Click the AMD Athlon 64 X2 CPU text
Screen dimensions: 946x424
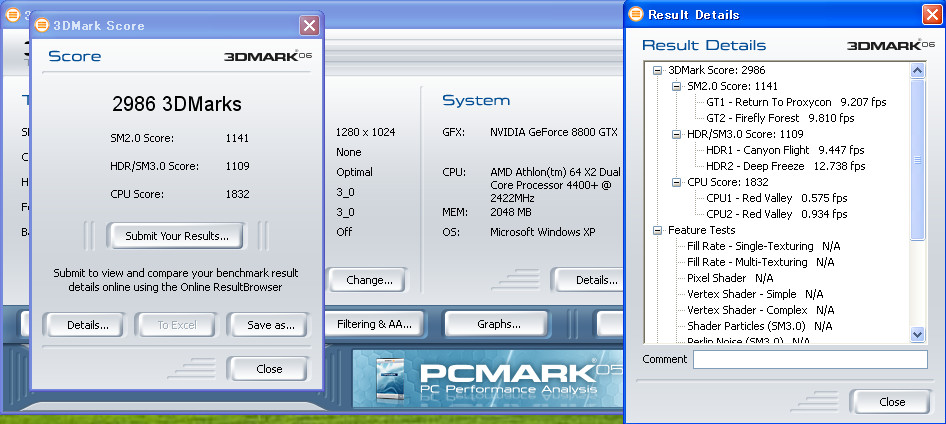click(x=555, y=185)
